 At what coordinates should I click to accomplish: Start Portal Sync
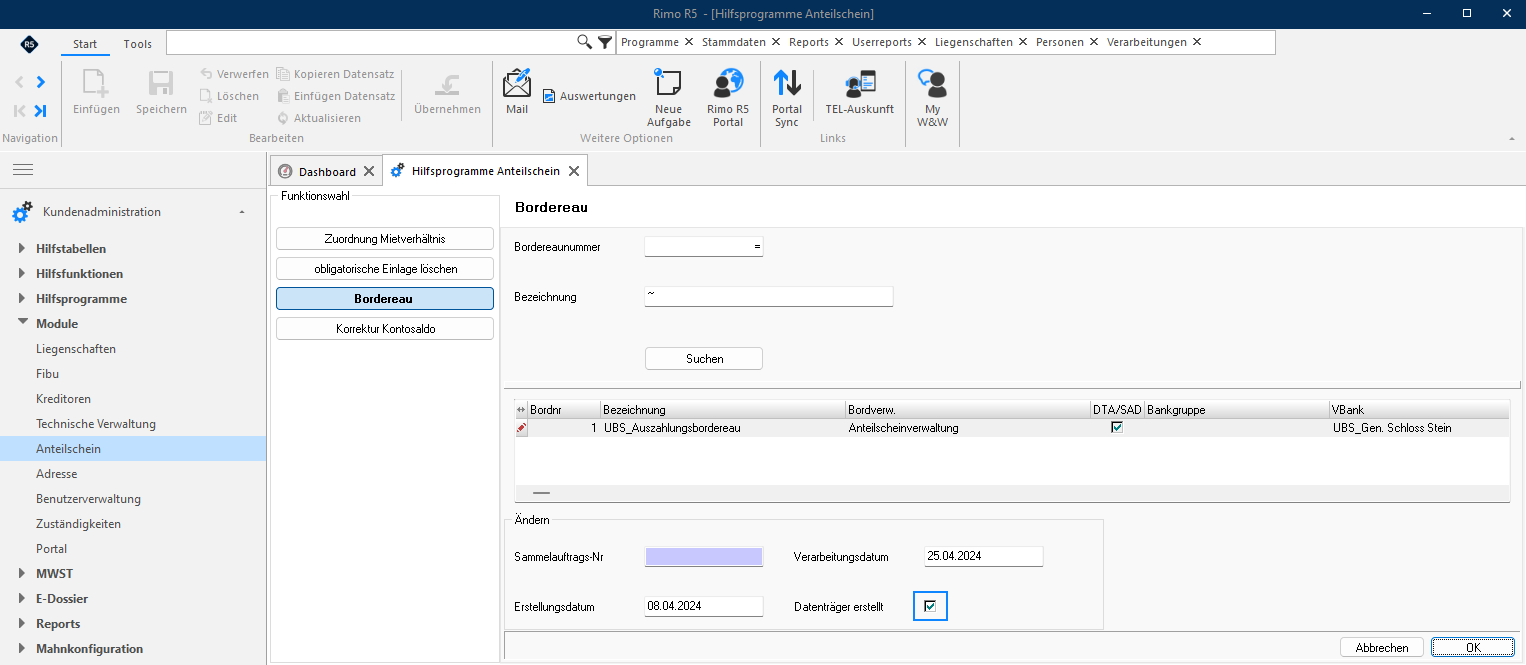click(787, 98)
